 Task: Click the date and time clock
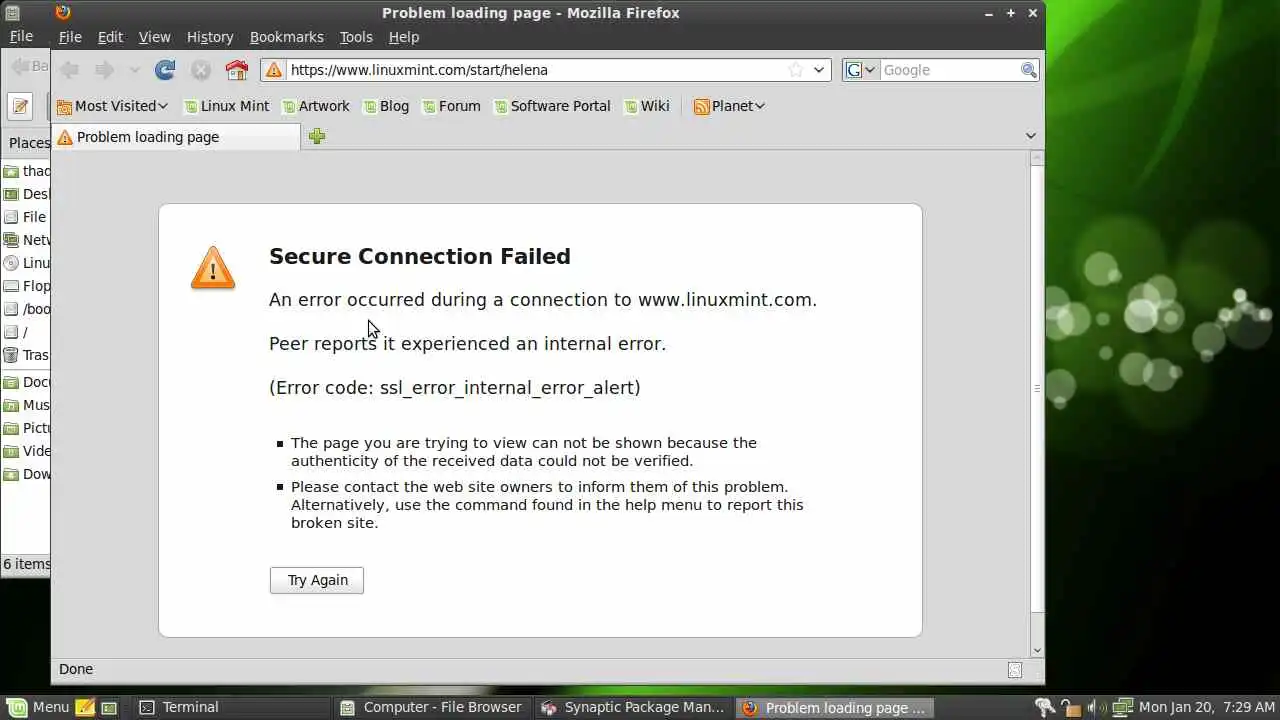coord(1206,707)
